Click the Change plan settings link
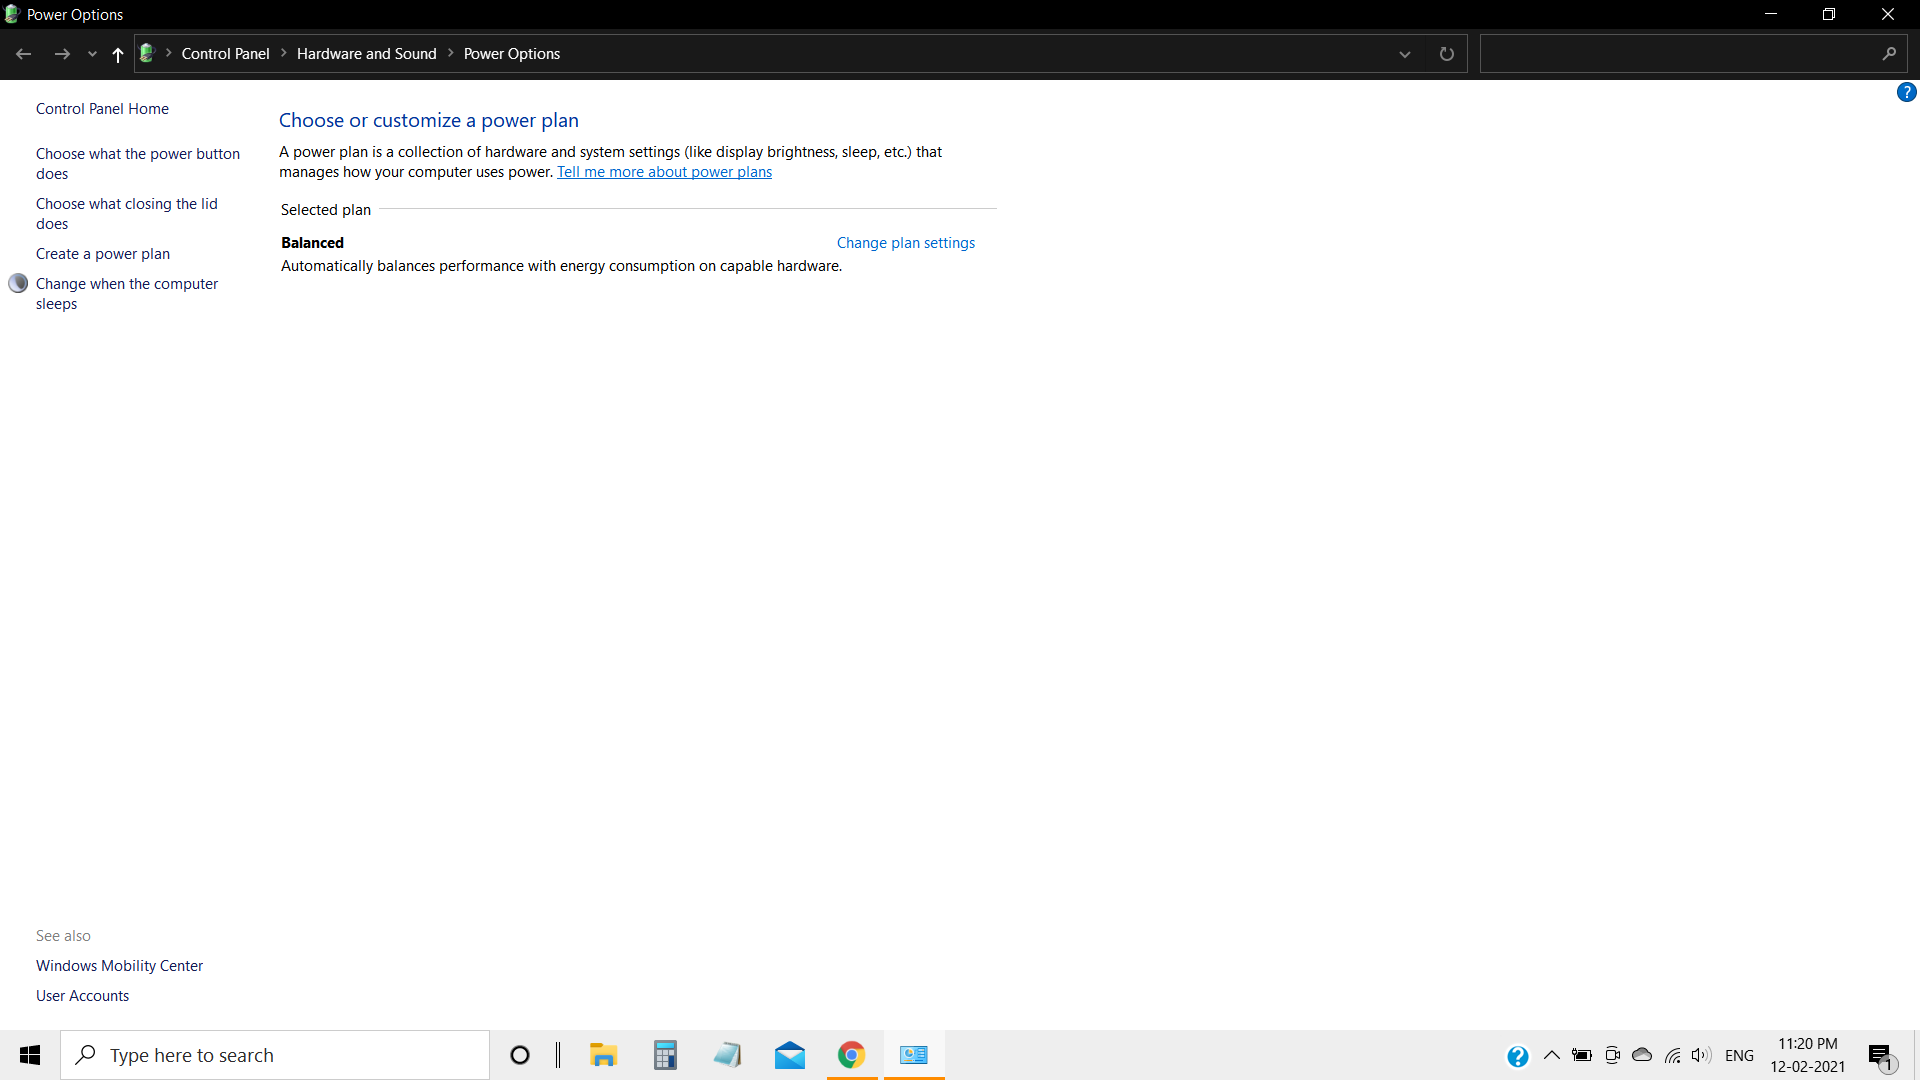 coord(905,243)
